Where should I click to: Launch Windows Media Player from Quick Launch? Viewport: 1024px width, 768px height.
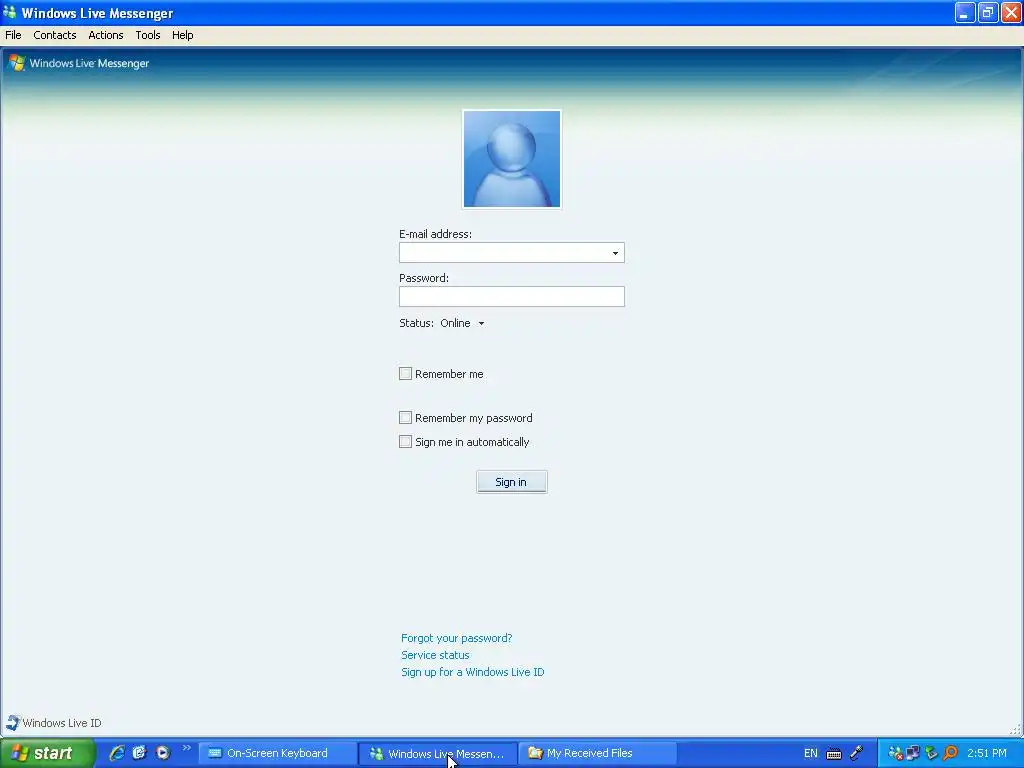tap(163, 753)
